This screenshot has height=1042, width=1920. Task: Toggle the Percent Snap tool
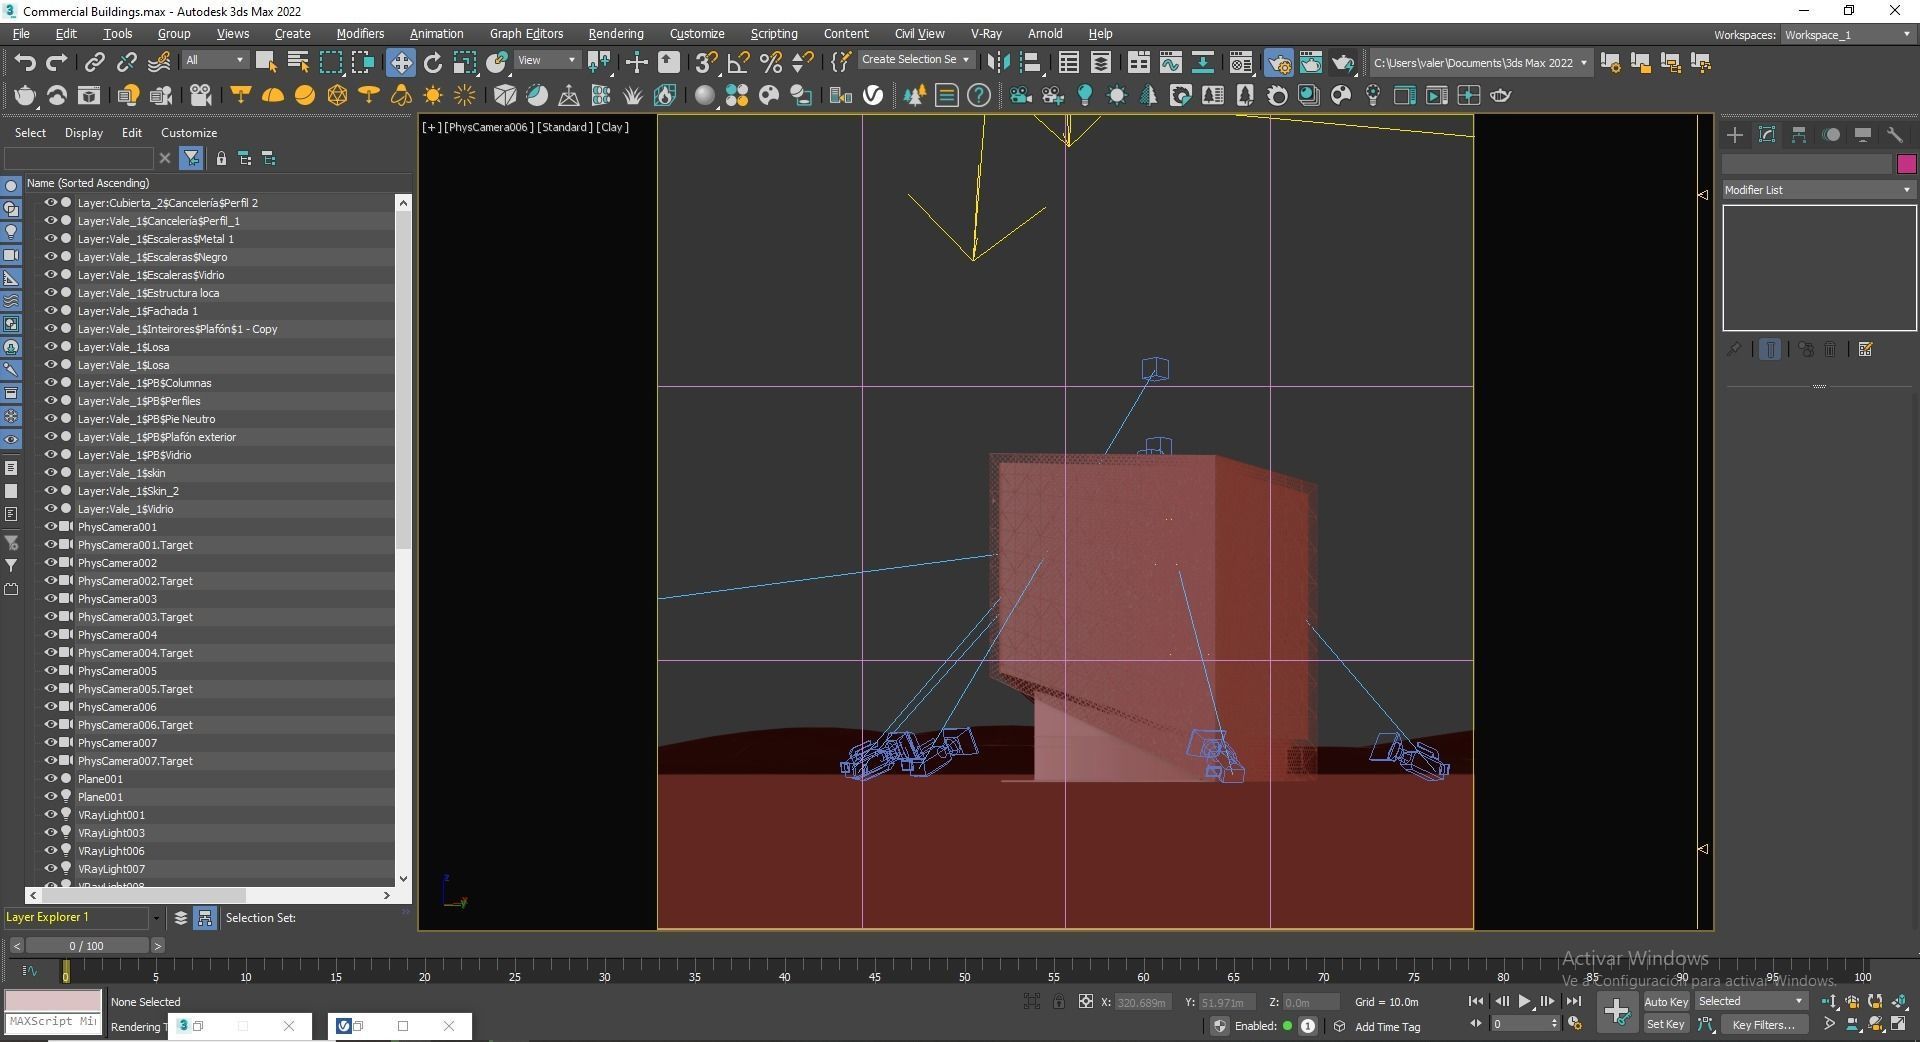(x=770, y=63)
